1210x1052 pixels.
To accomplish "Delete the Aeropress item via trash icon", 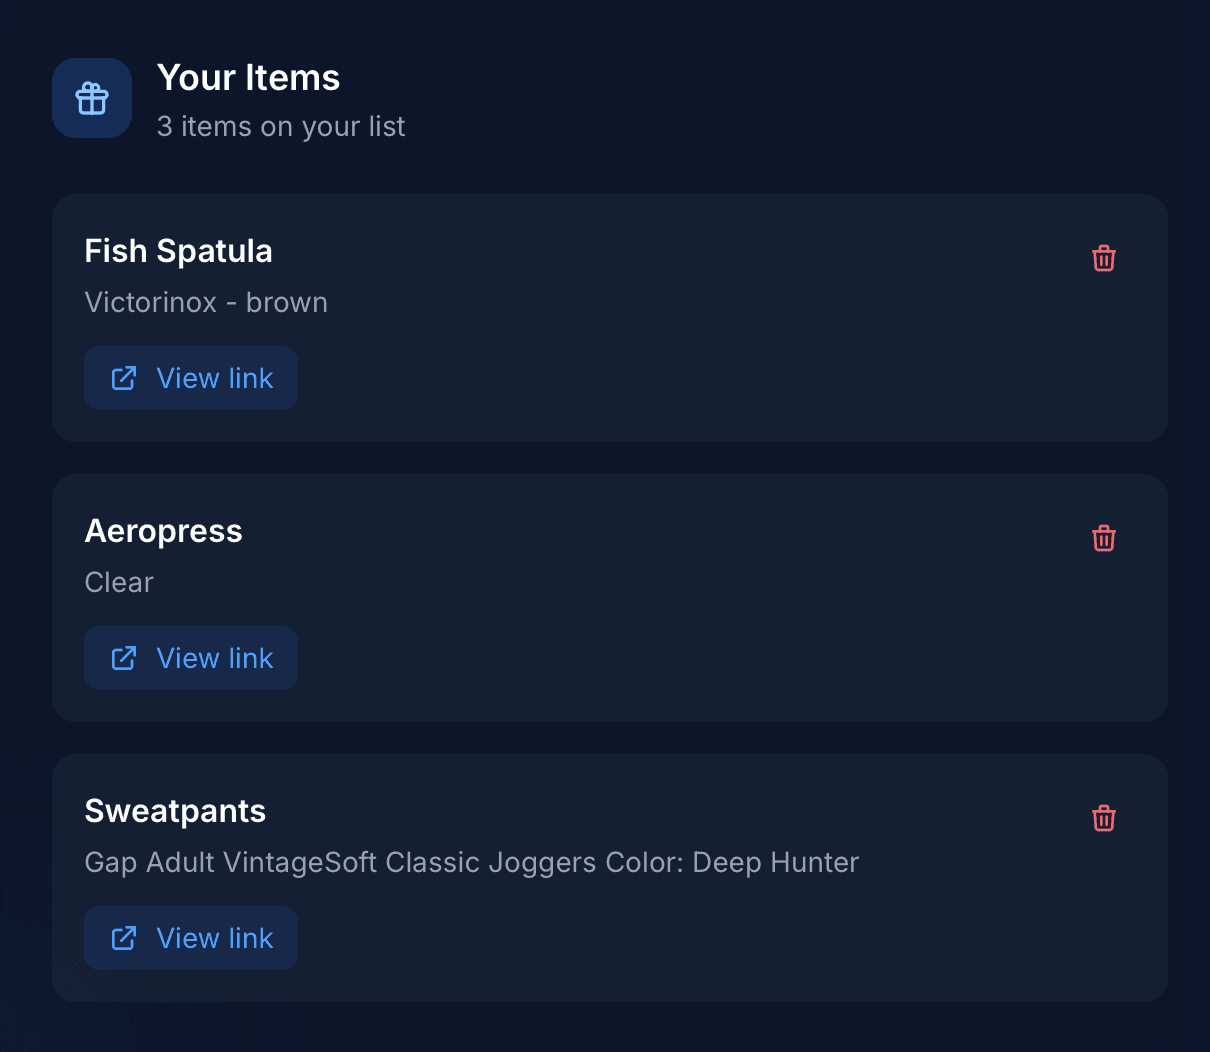I will coord(1103,538).
